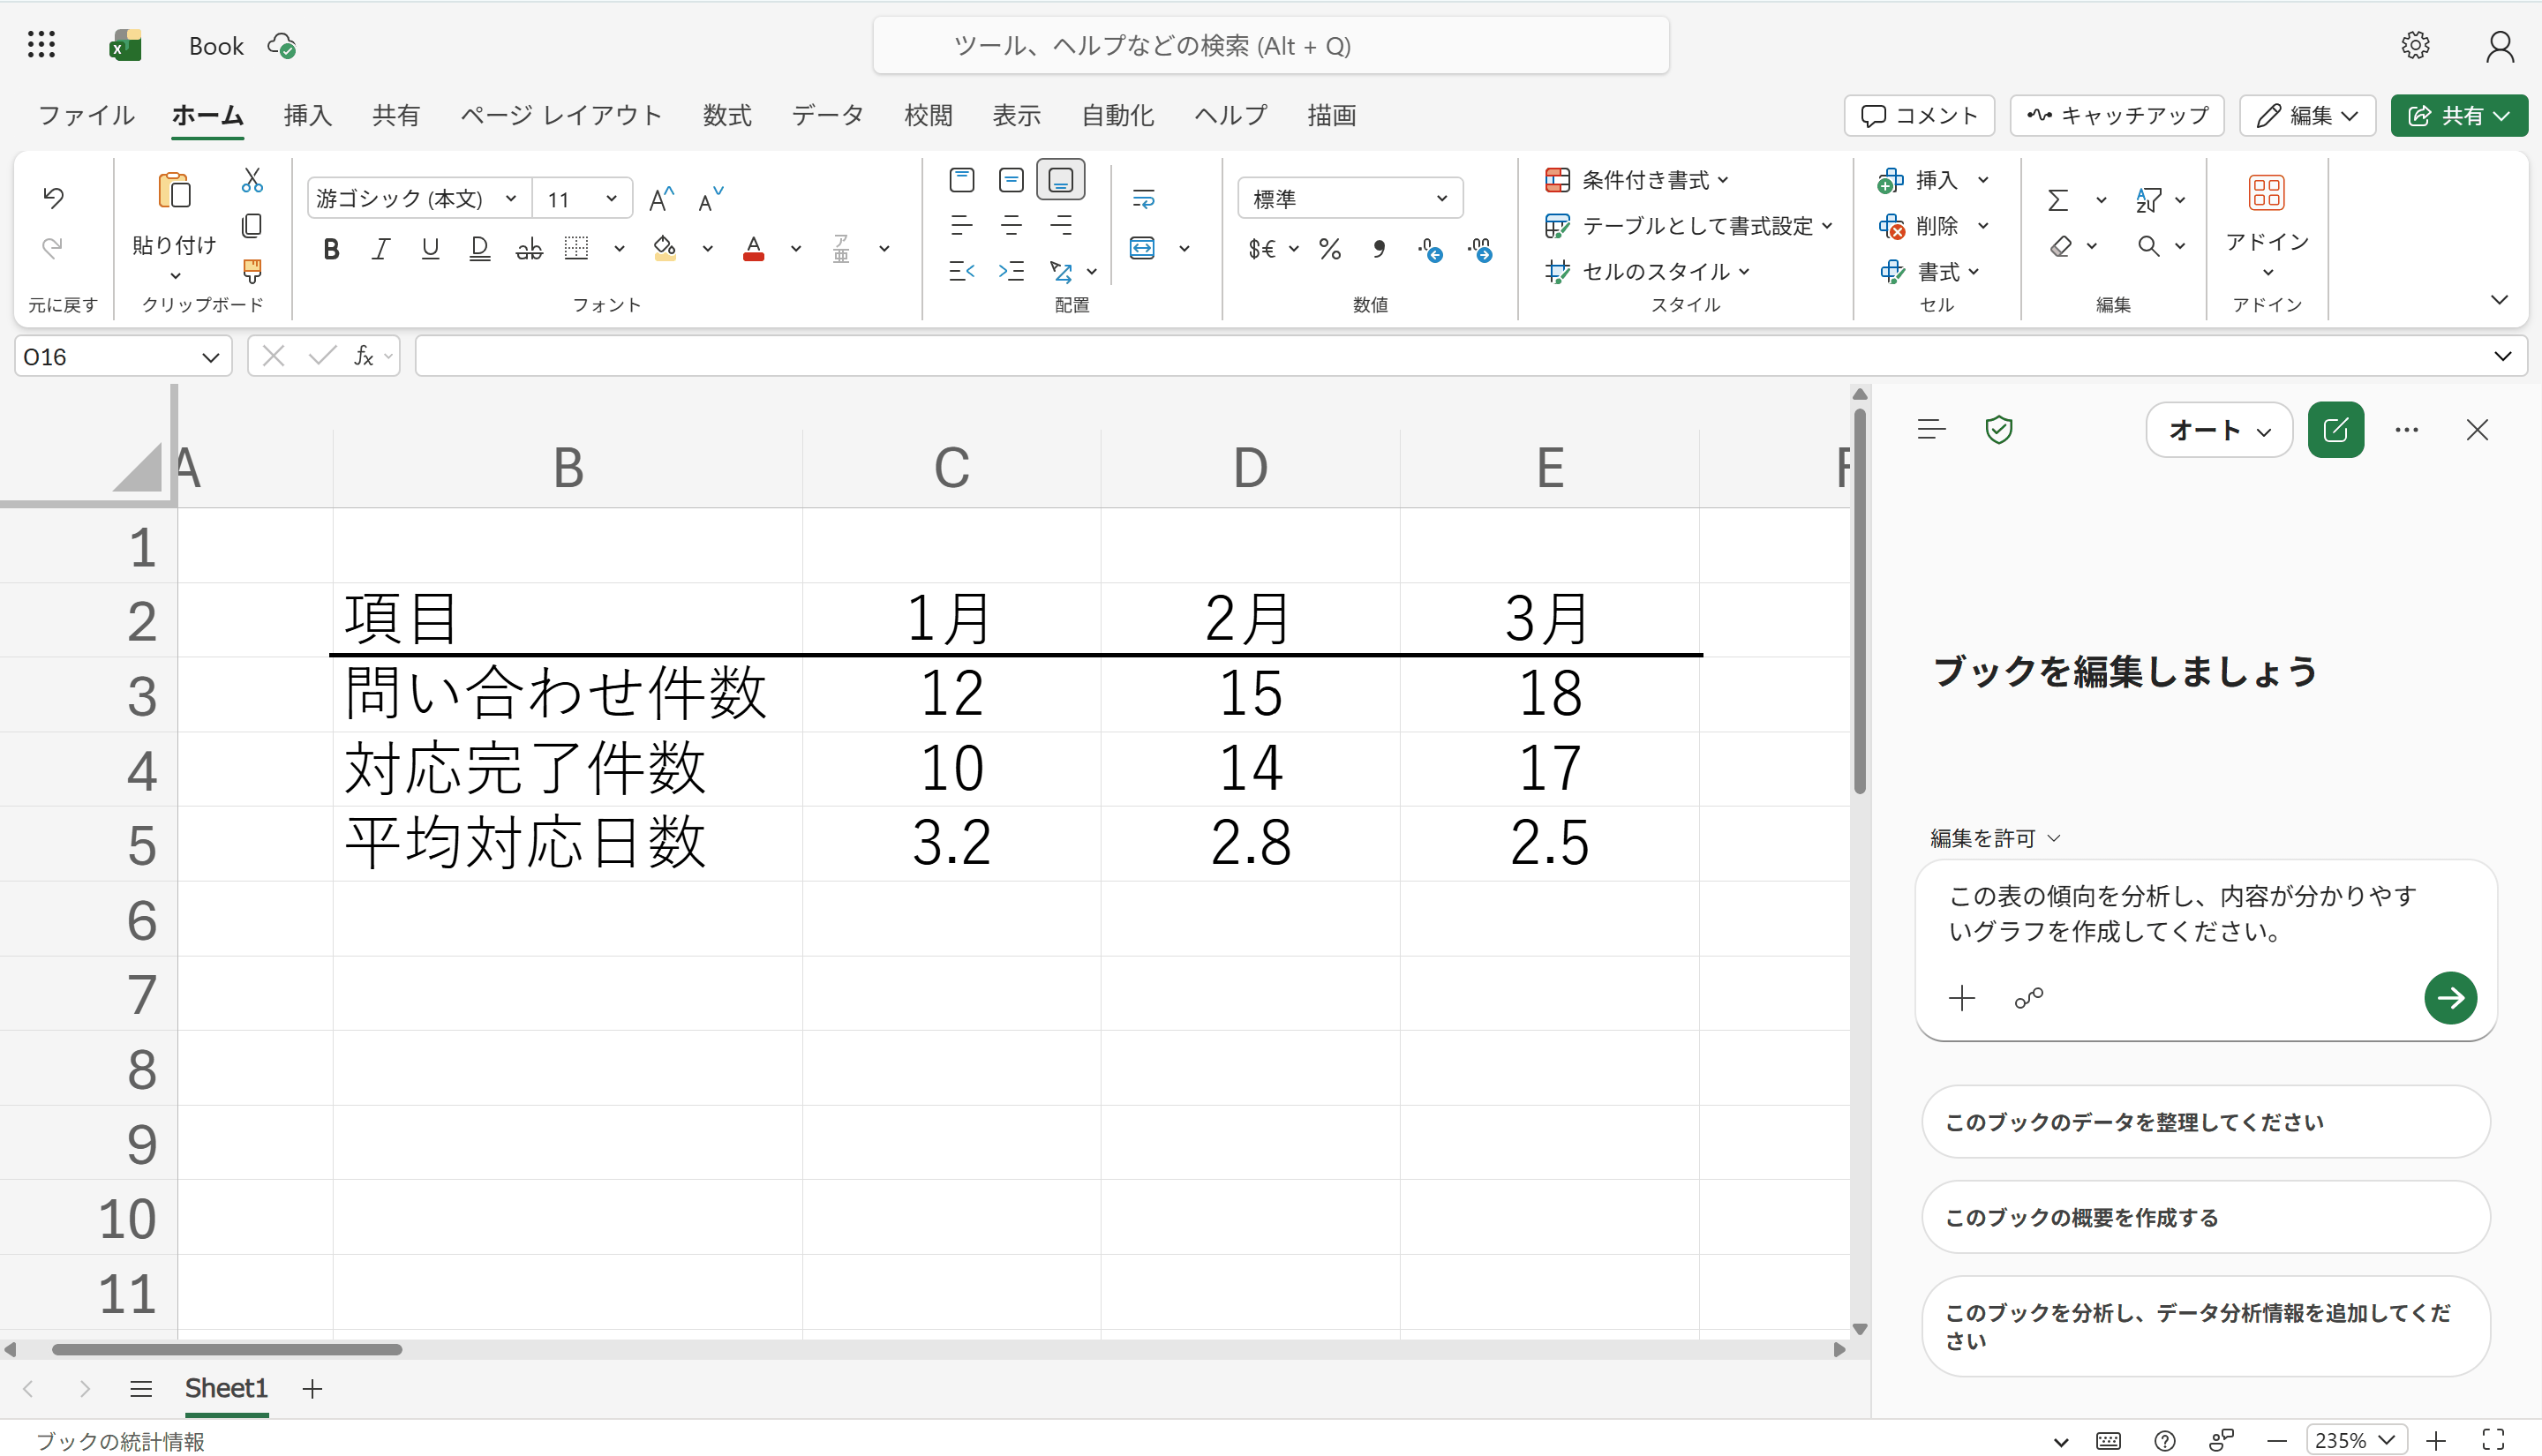Toggle top align in the alignment group
Viewport: 2542px width, 1456px height.
click(x=961, y=180)
